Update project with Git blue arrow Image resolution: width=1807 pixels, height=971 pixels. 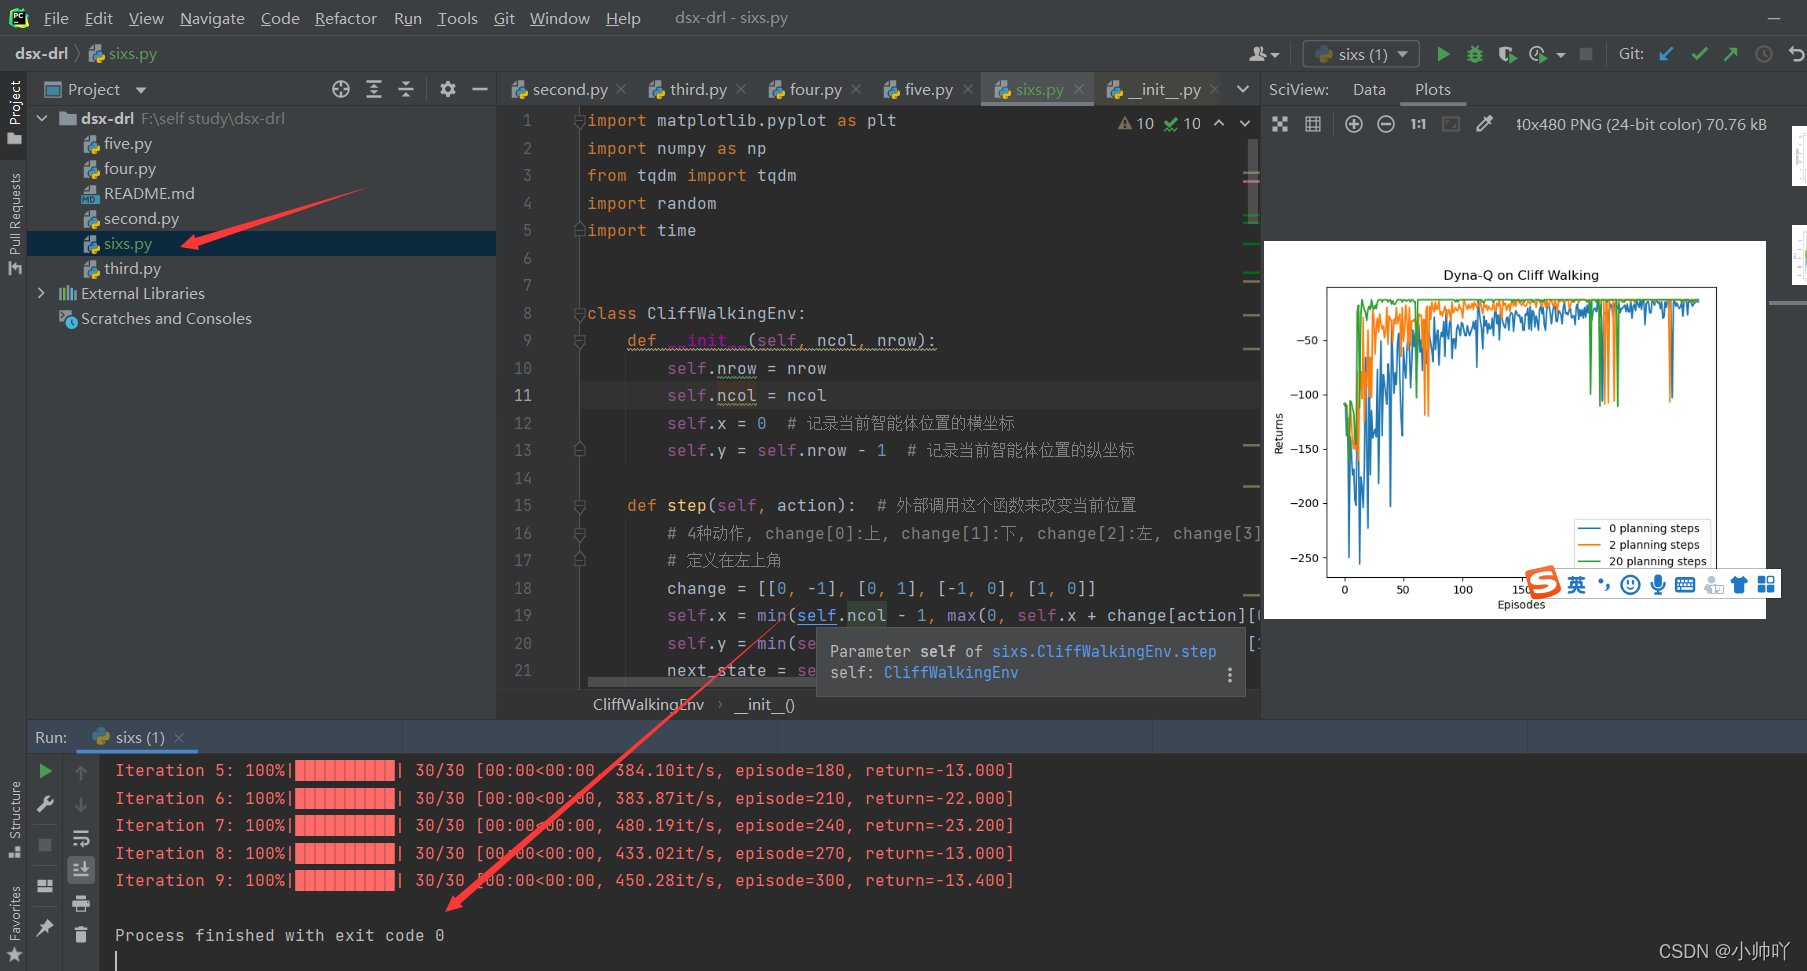tap(1666, 54)
